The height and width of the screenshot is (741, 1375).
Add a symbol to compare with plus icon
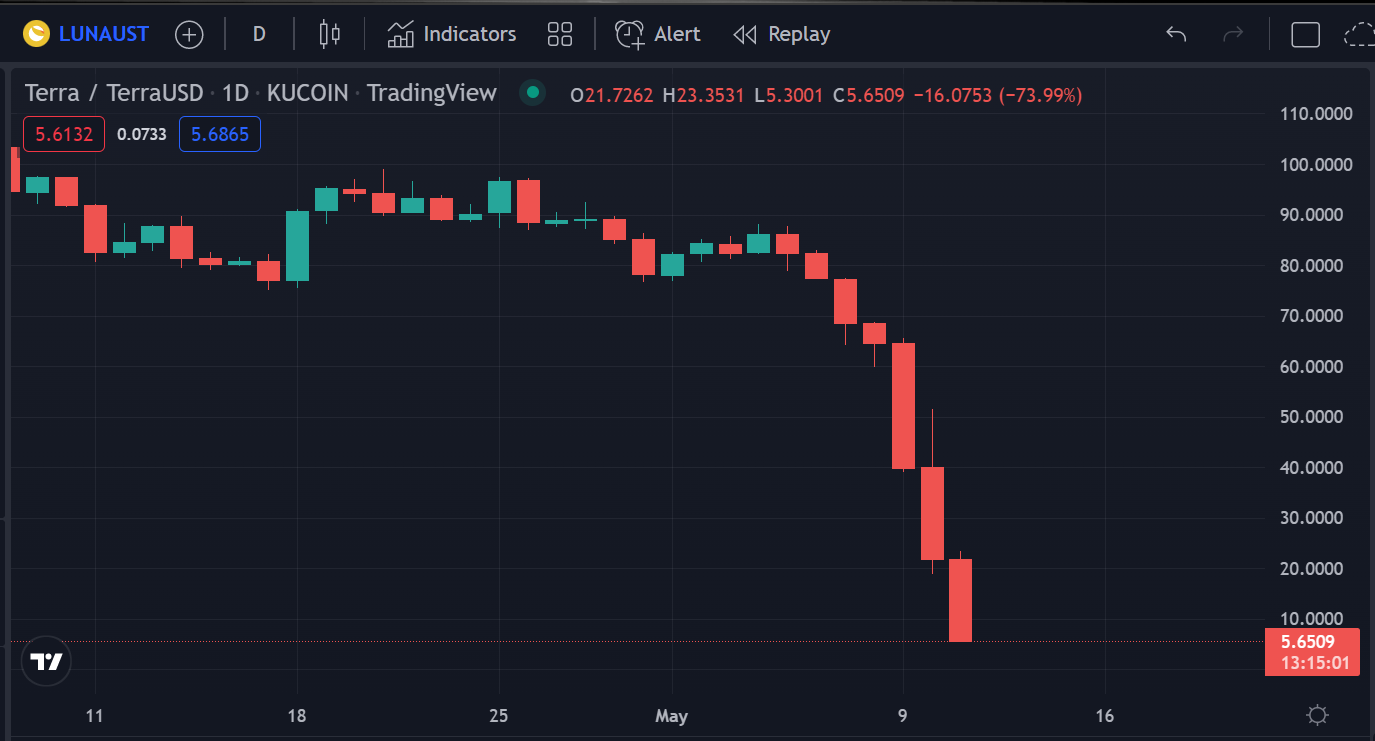point(189,35)
